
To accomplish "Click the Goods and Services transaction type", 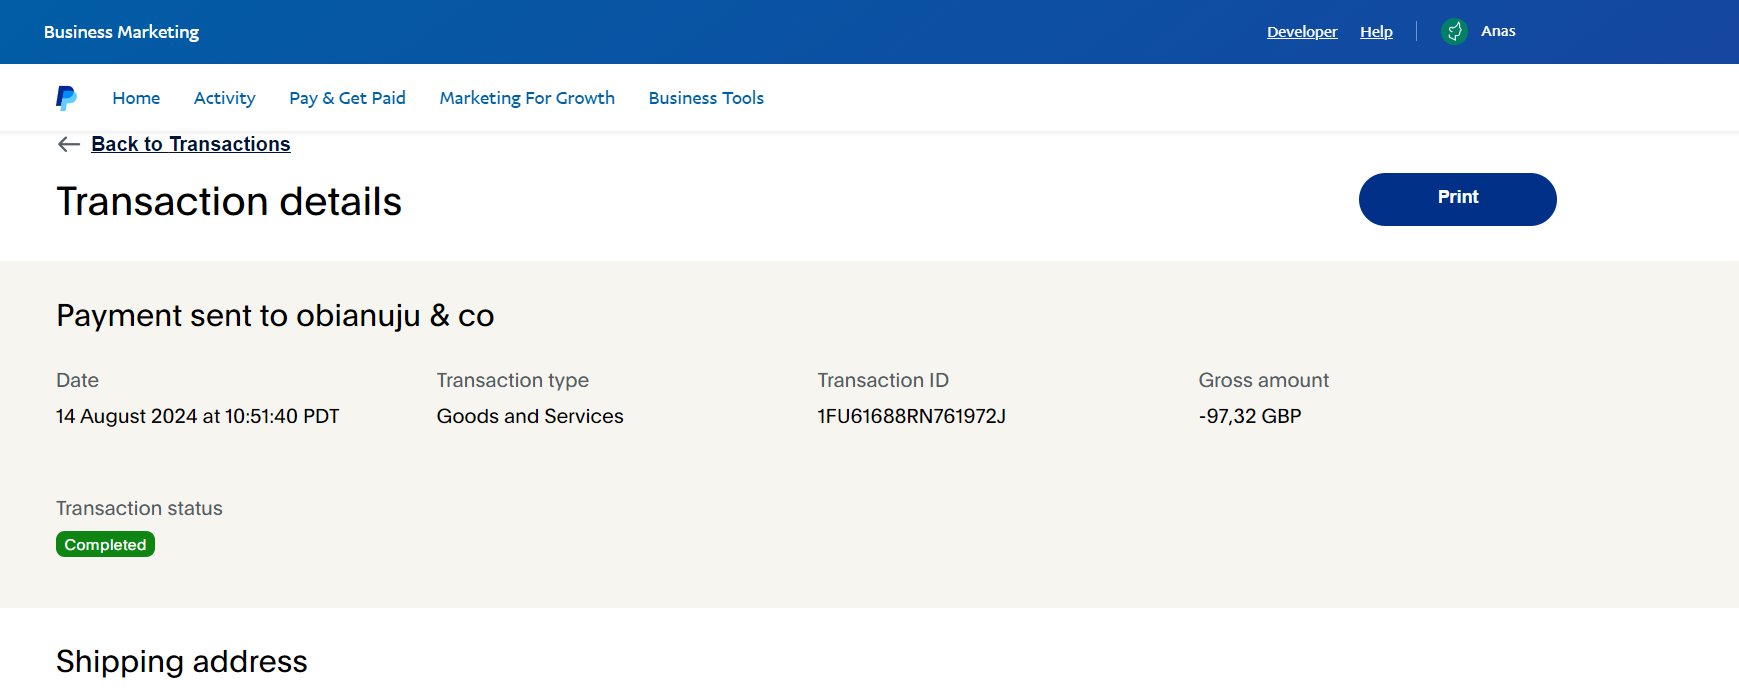I will 530,416.
